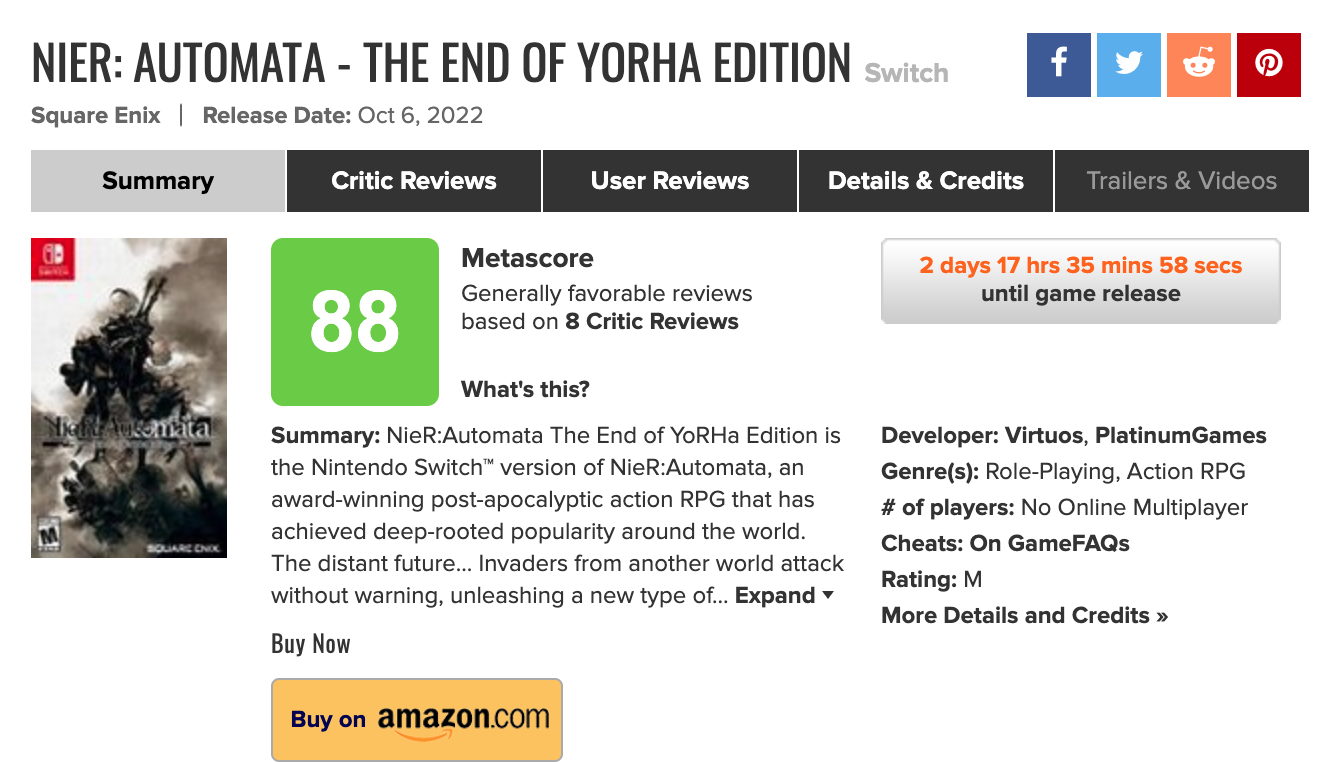This screenshot has height=762, width=1330.
Task: Share the page on Reddit
Action: pos(1198,65)
